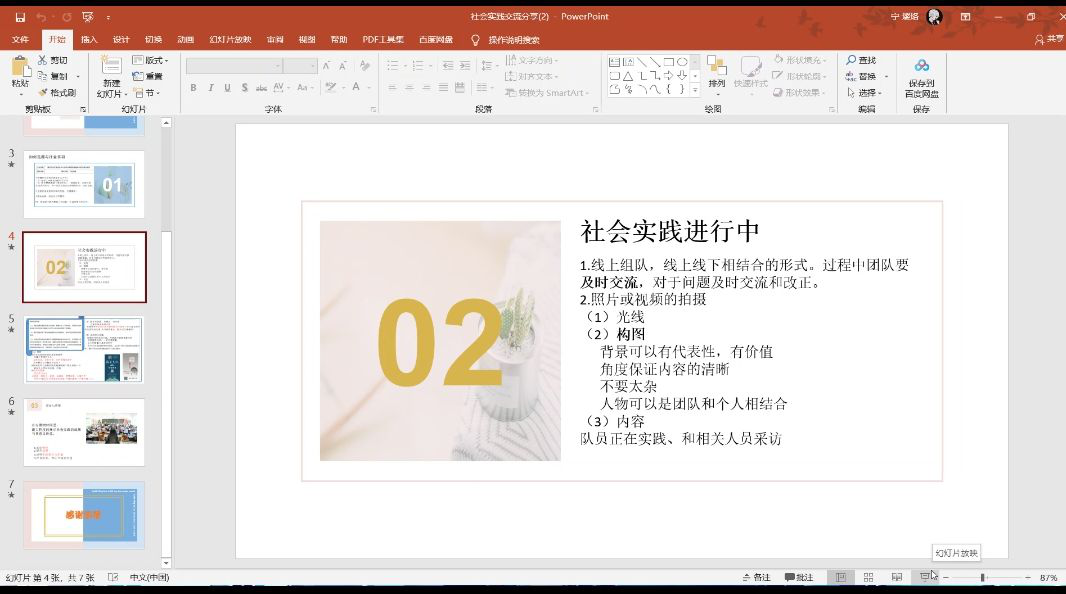Toggle the Comments (批注) pane
Image resolution: width=1066 pixels, height=594 pixels.
[x=799, y=578]
